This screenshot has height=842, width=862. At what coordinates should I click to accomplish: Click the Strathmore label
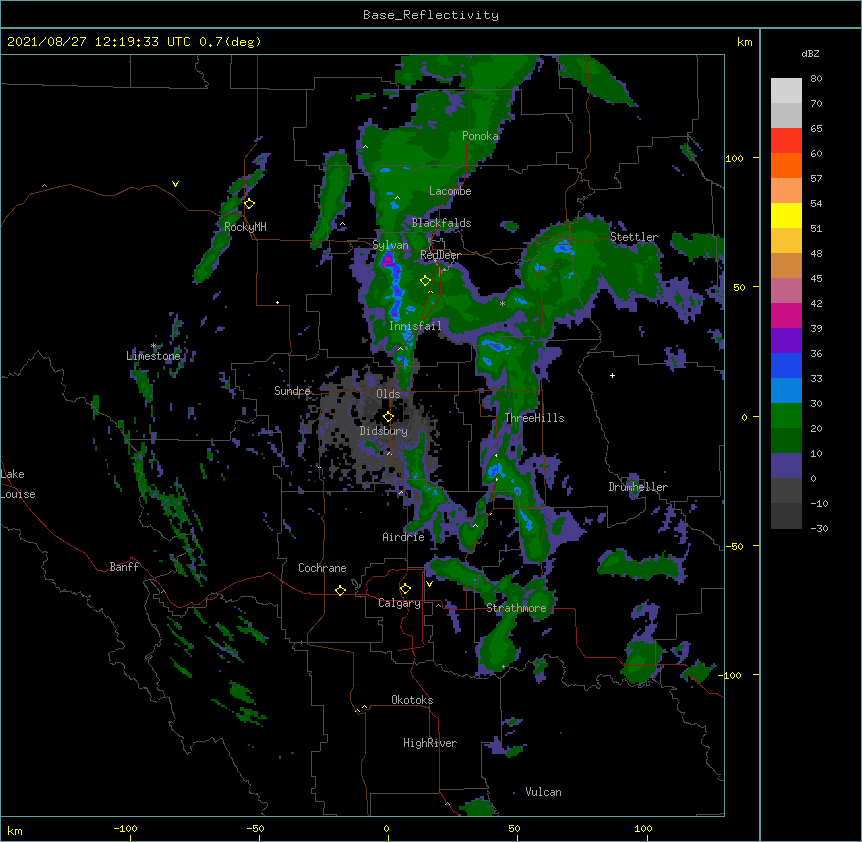click(x=516, y=608)
